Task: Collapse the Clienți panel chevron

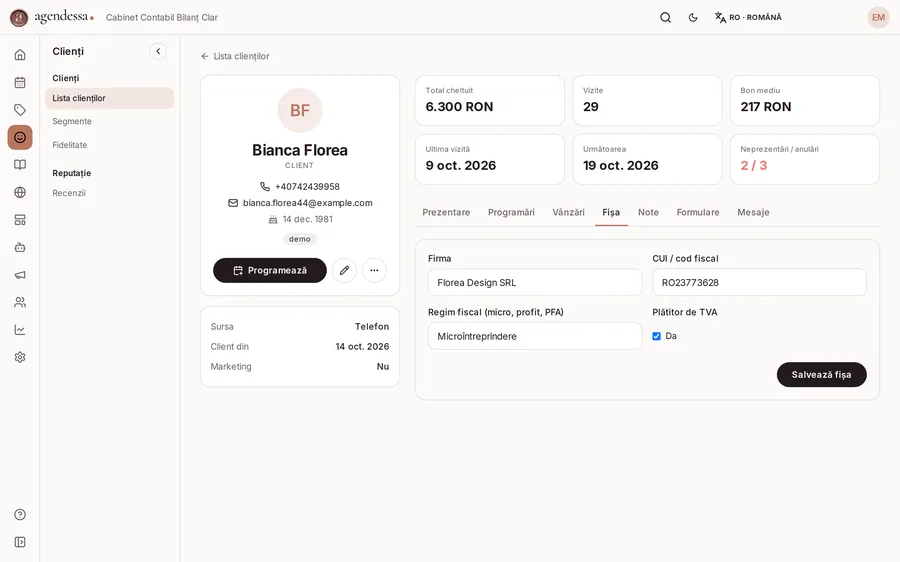Action: 158,51
